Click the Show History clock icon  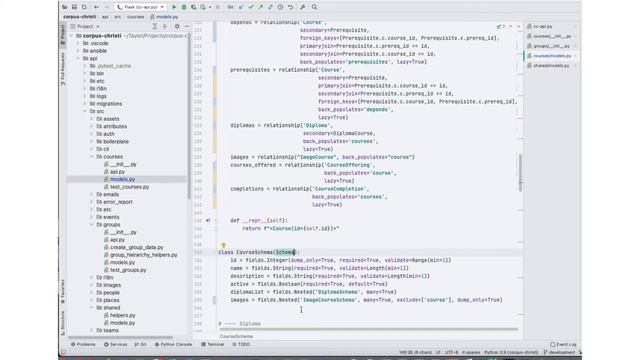[280, 7]
